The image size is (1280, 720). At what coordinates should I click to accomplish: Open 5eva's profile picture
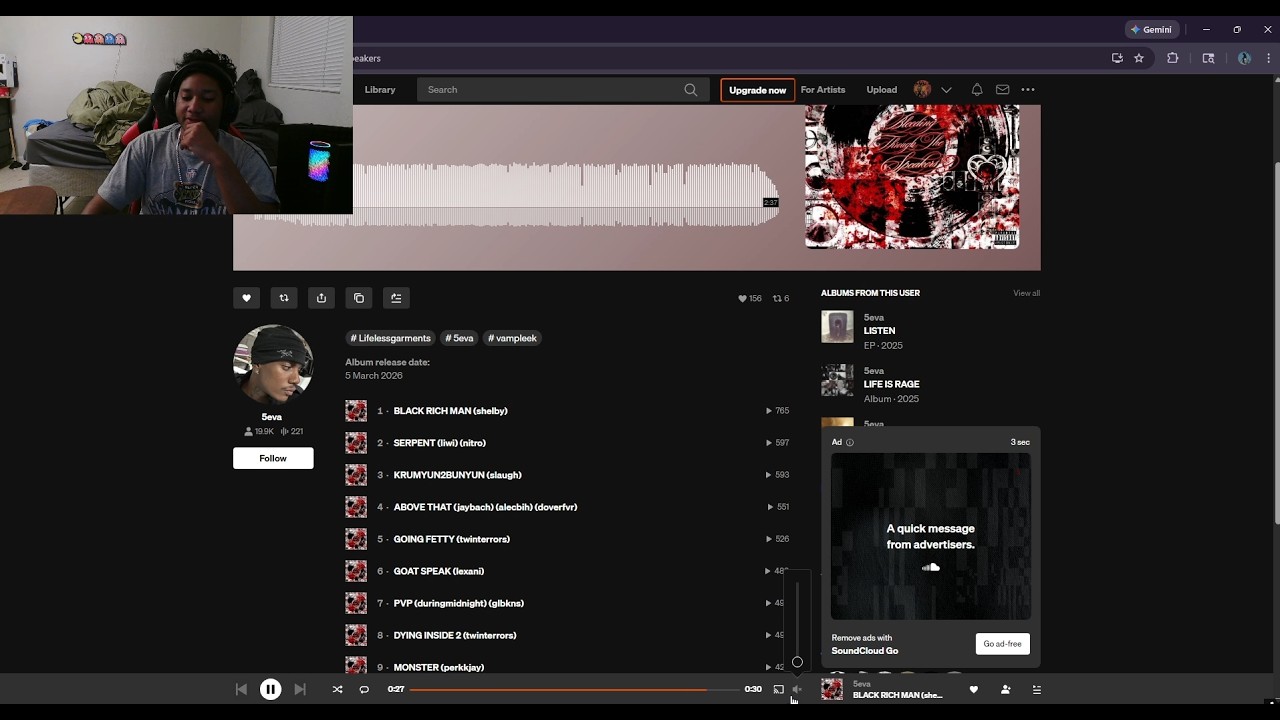point(273,365)
